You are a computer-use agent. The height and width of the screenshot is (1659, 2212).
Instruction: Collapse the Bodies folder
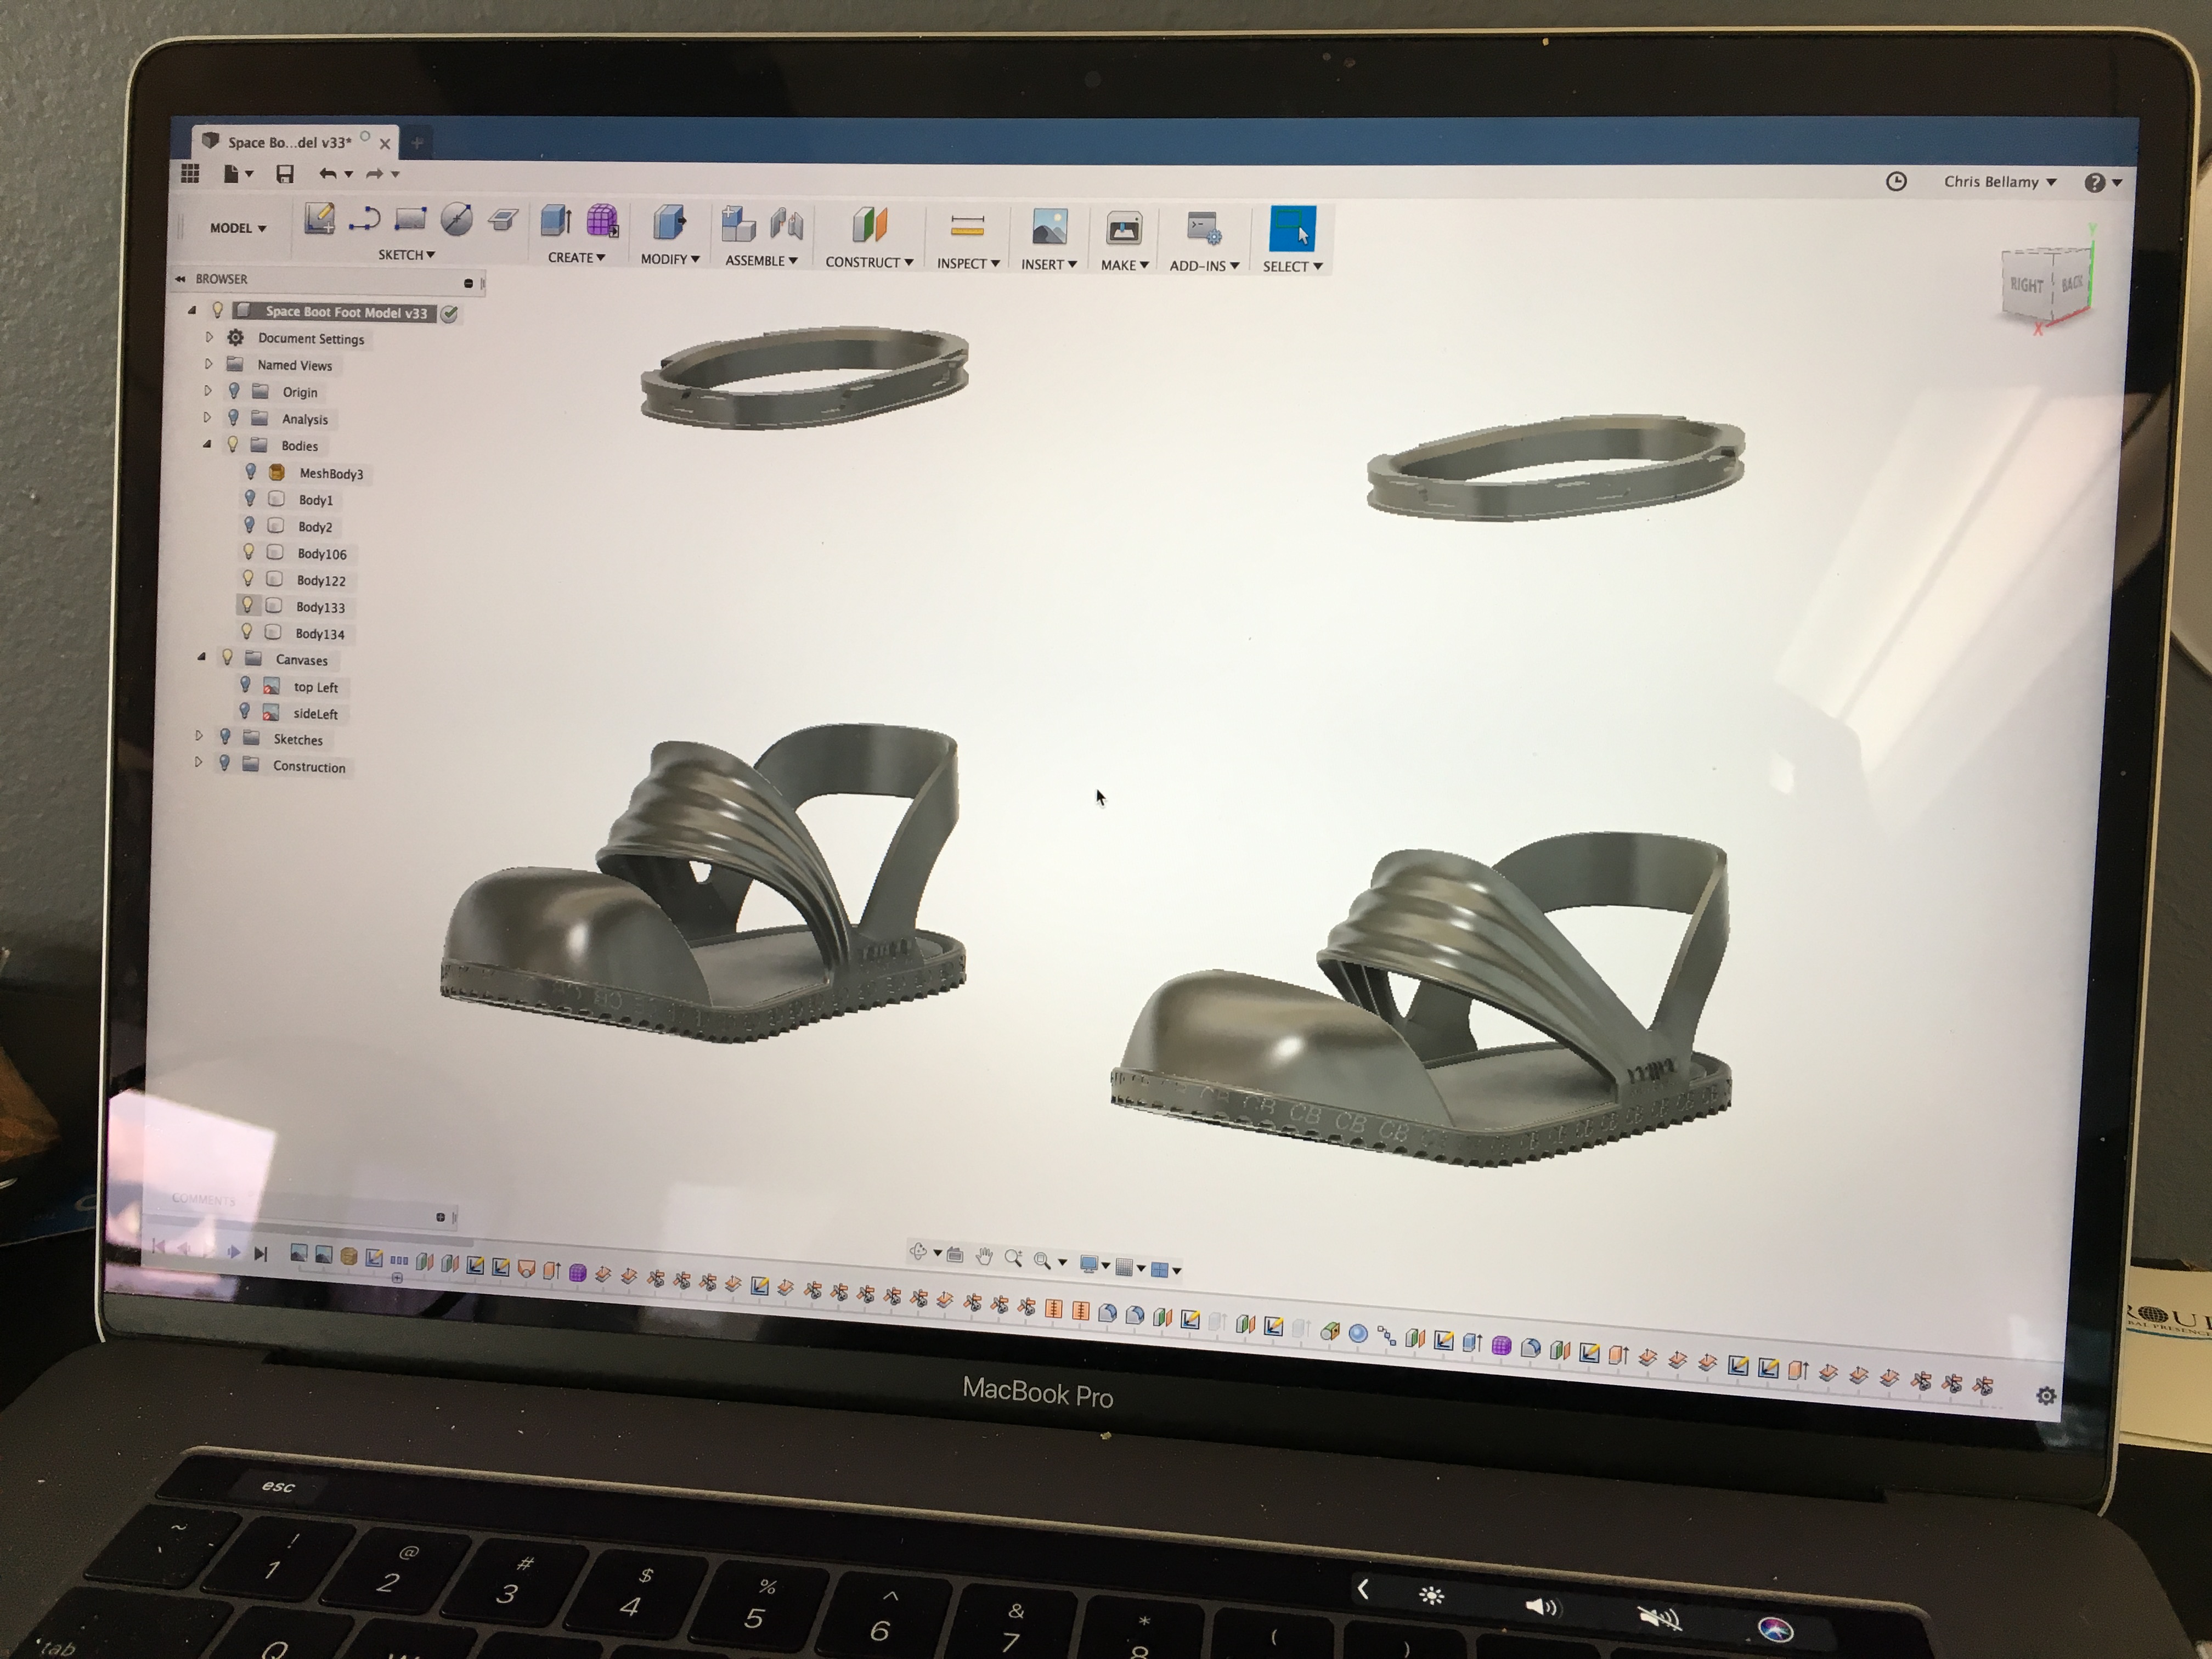click(207, 445)
